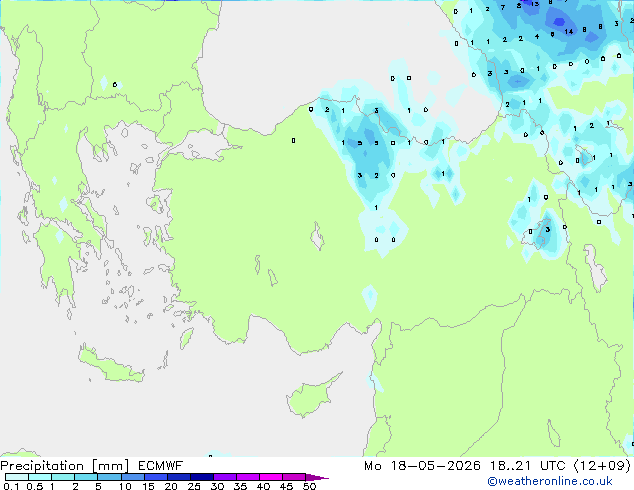The height and width of the screenshot is (490, 634).
Task: Click the 30–35 mm purple legend swatch
Action: 224,477
